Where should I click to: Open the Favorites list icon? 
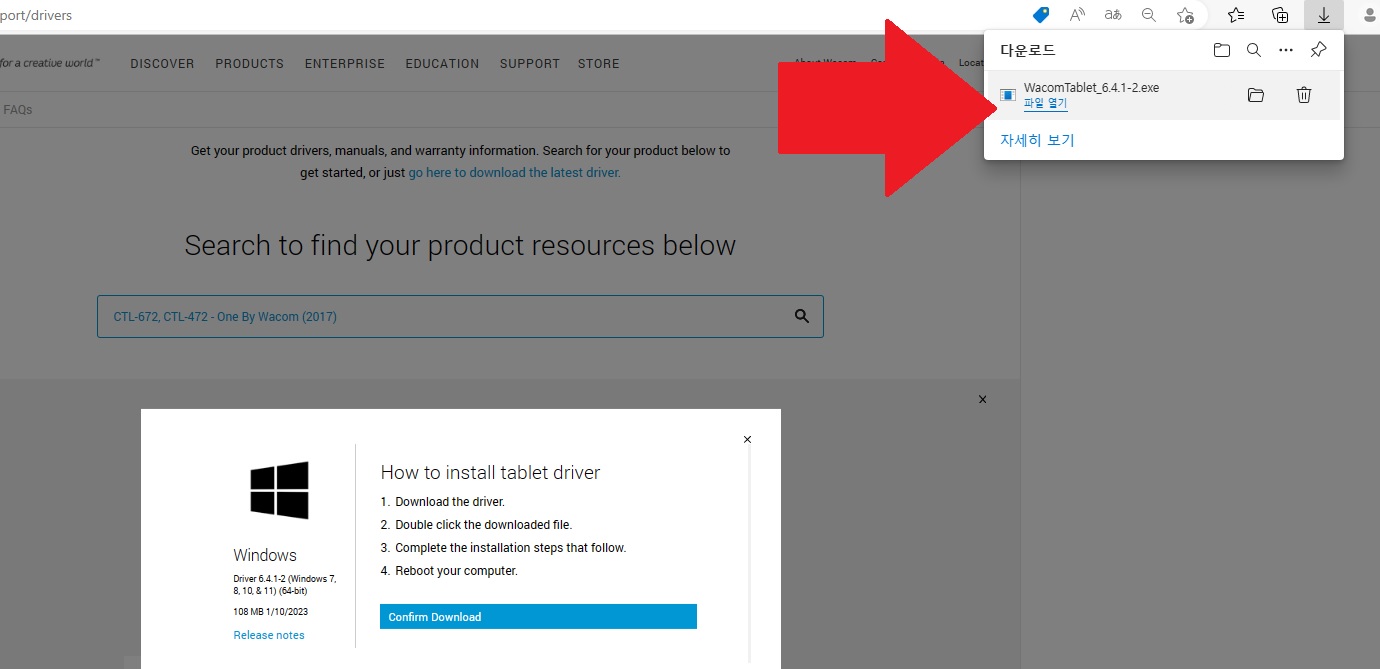pos(1236,15)
